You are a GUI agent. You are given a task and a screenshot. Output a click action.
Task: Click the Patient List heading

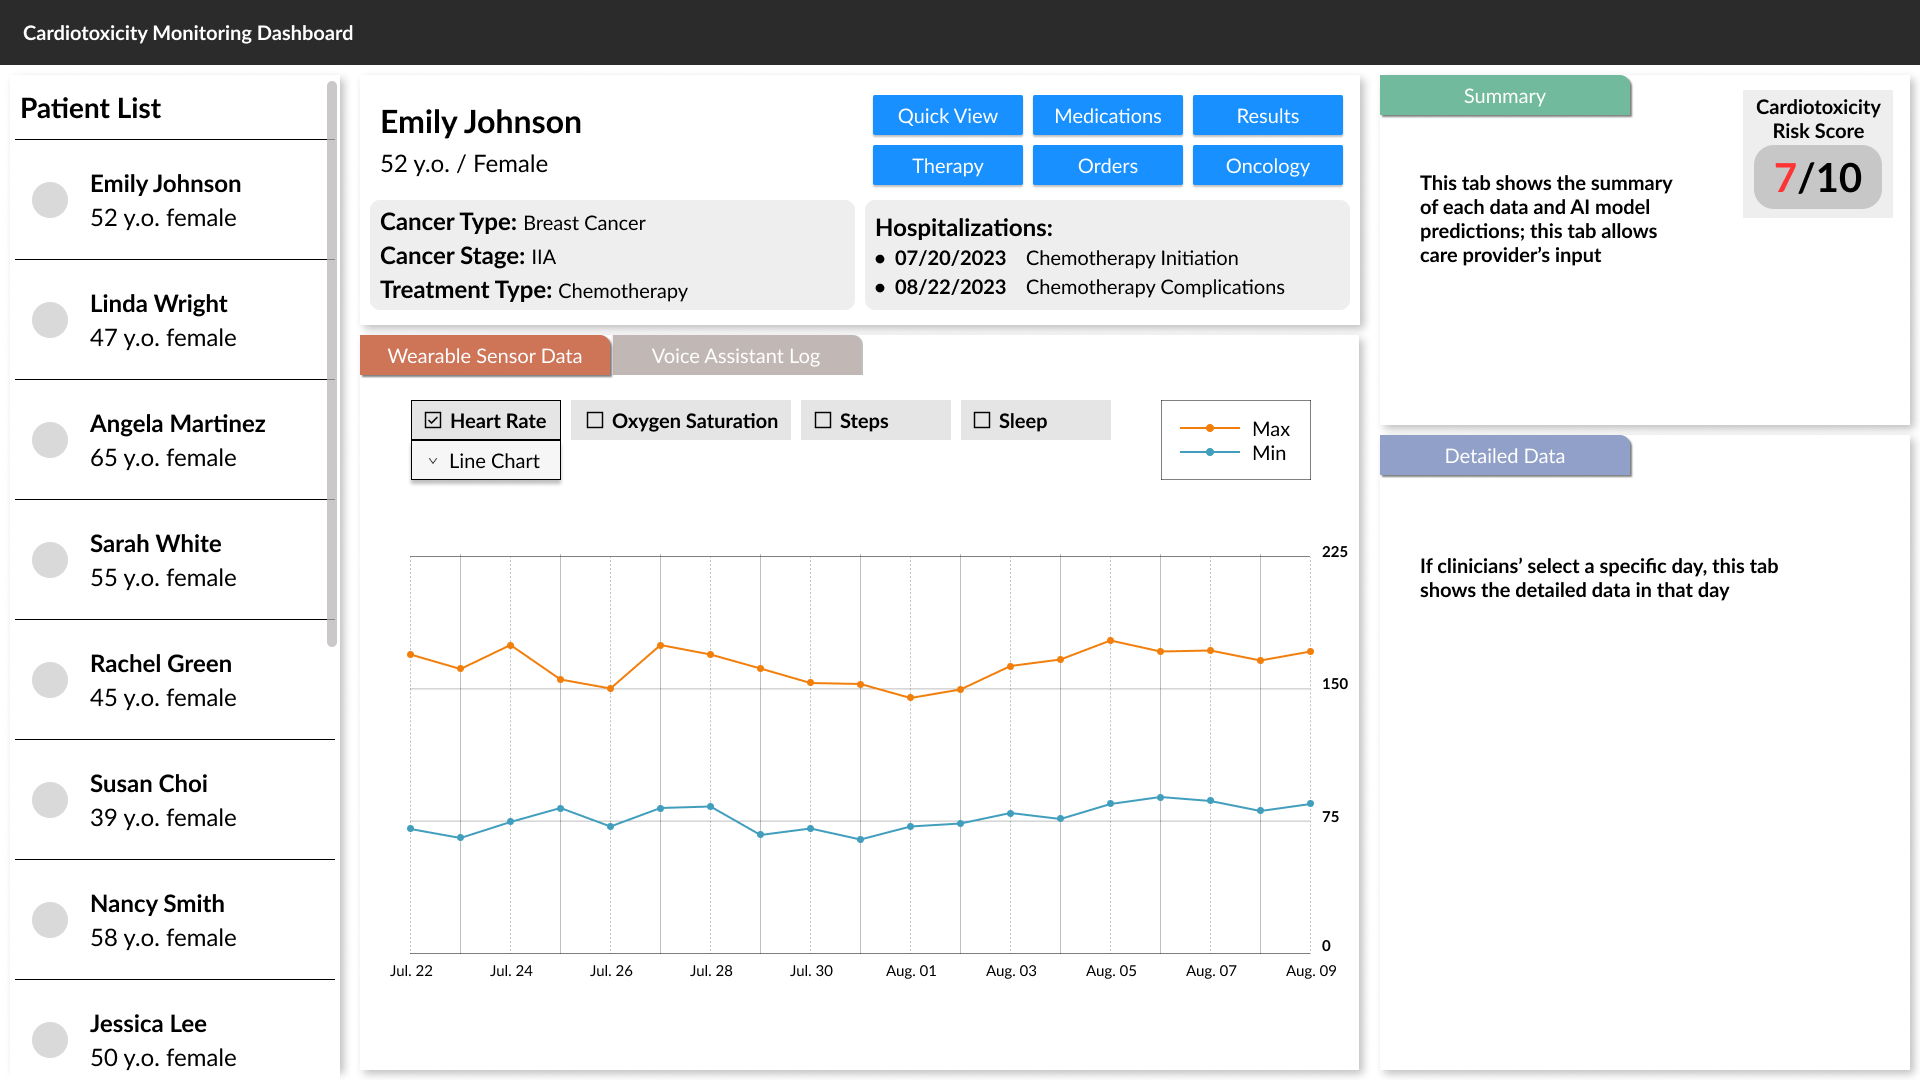pos(90,108)
